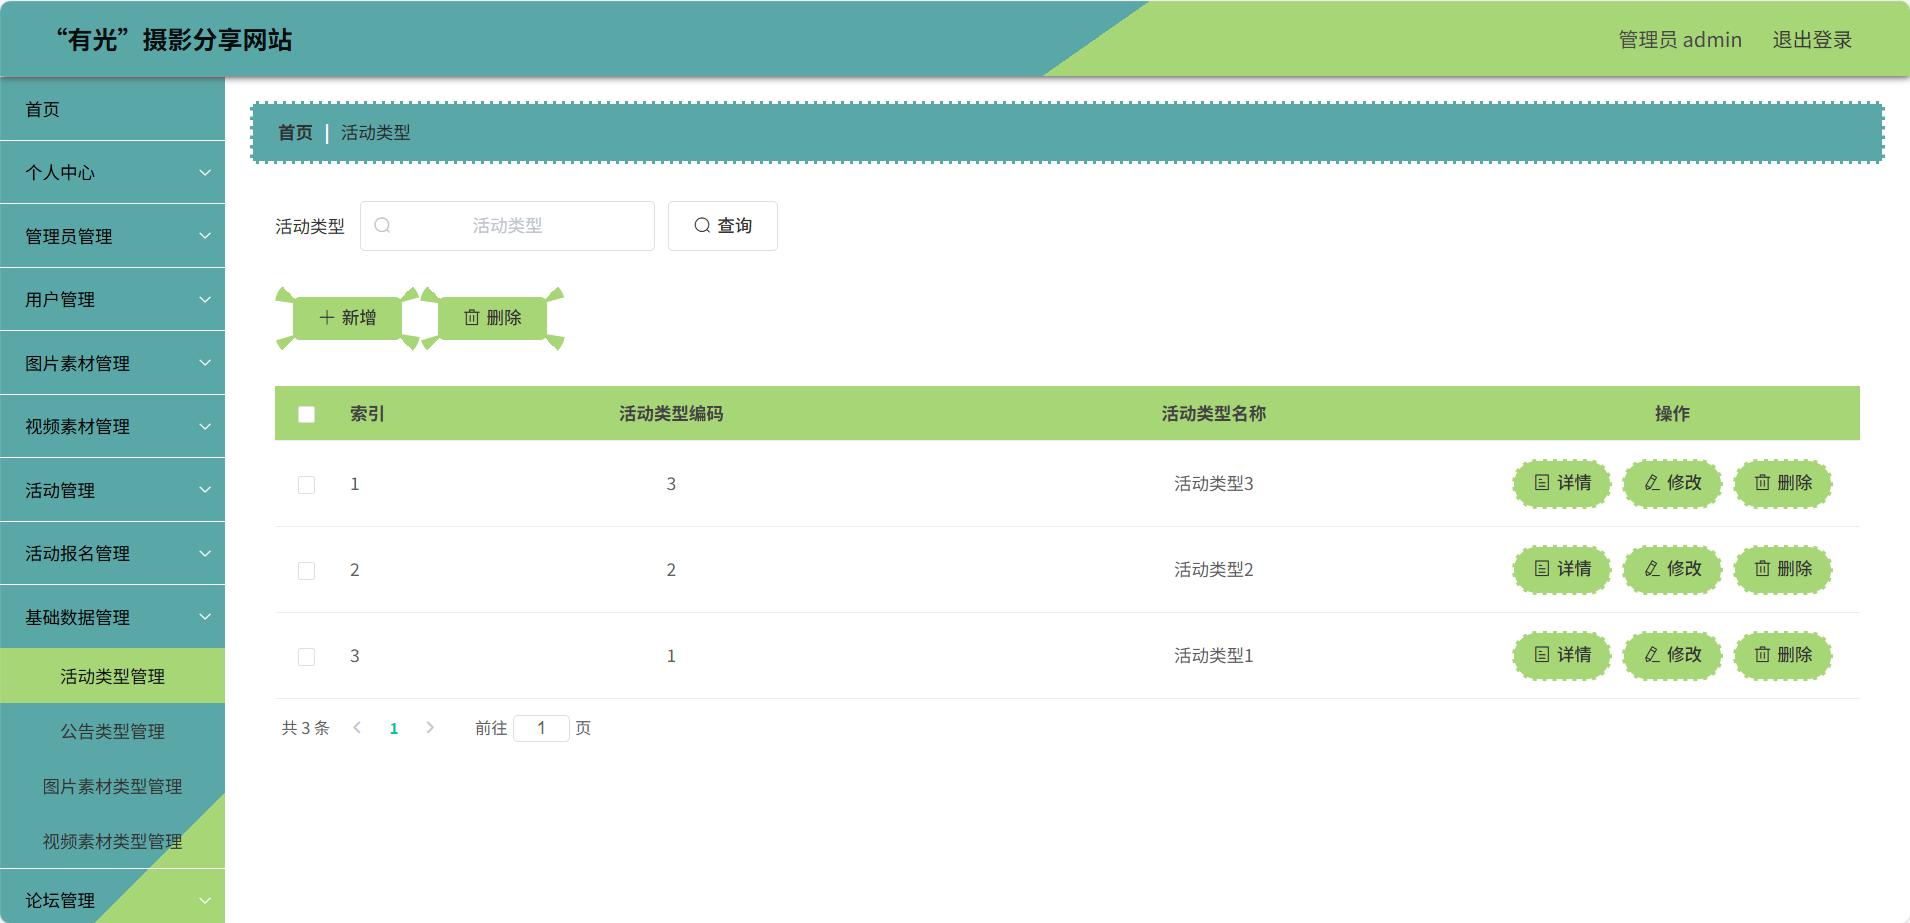Expand the 管理员管理 menu chevron
Screen dimensions: 1910x923
click(x=205, y=236)
